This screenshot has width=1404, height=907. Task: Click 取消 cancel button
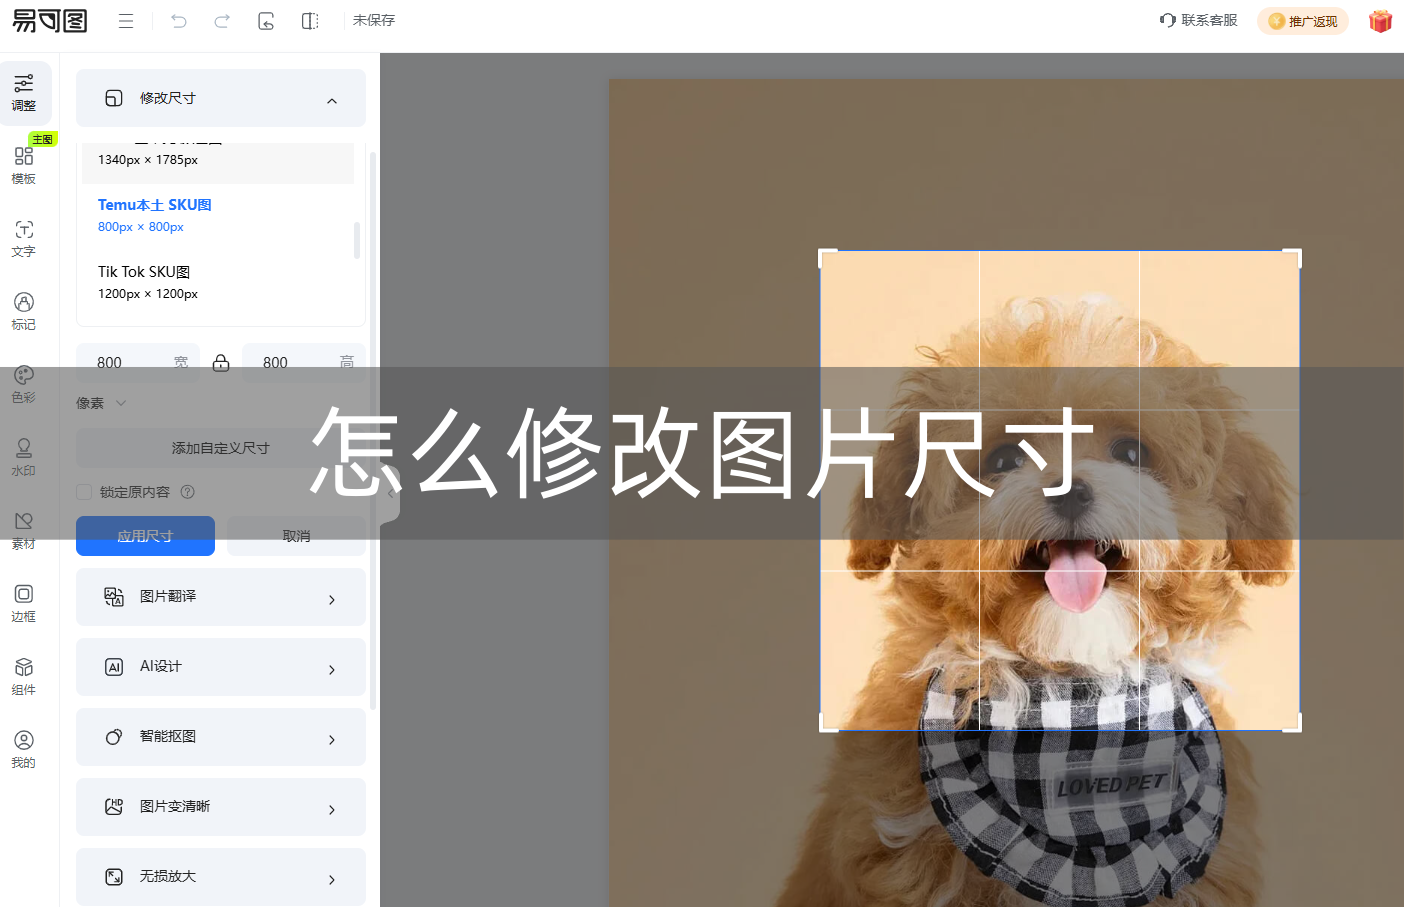pyautogui.click(x=296, y=536)
